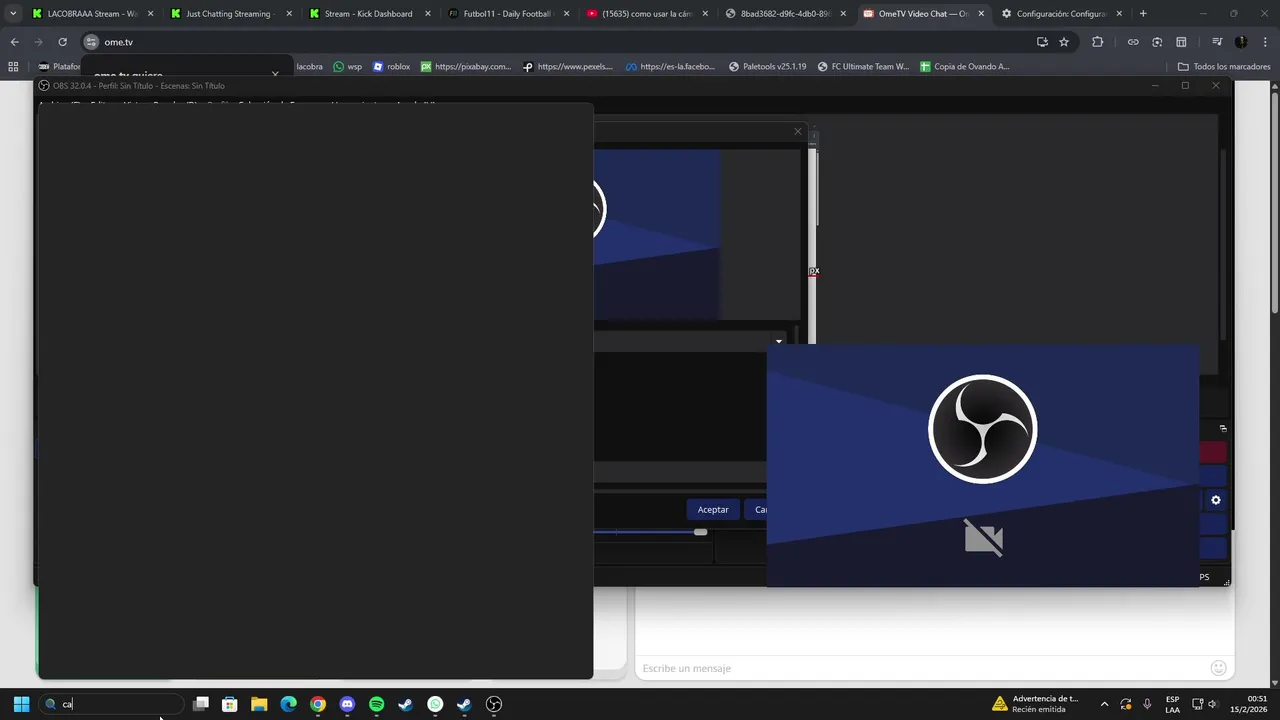Open the Advertencia weather alert widget
1280x720 pixels.
(x=1035, y=704)
